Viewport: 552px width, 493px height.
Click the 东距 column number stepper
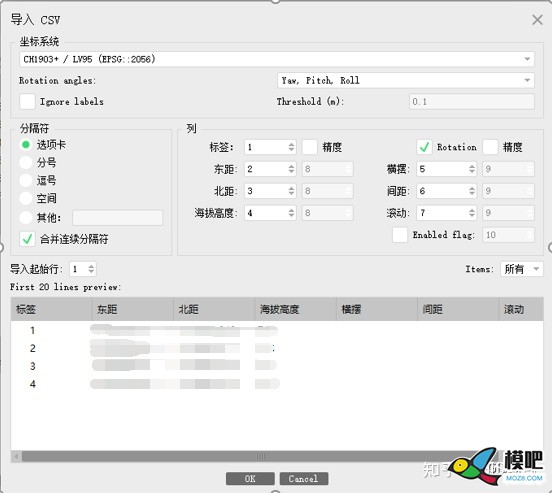pos(270,169)
